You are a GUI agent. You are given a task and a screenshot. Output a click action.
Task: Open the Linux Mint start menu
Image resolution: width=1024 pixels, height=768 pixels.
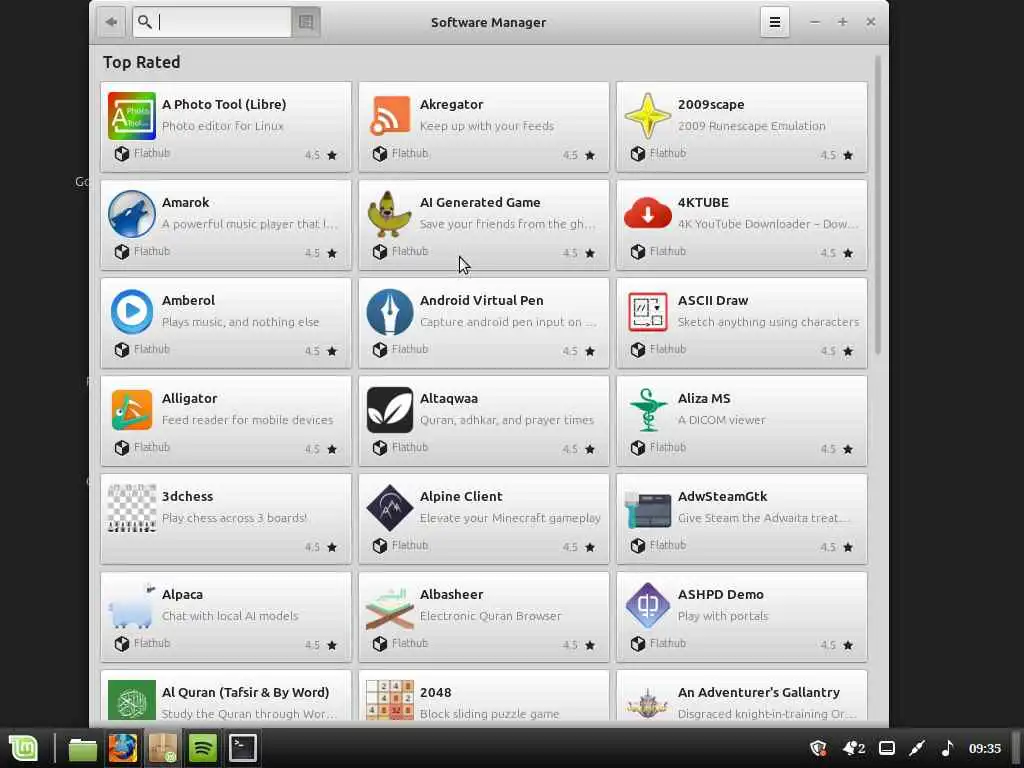pyautogui.click(x=24, y=748)
